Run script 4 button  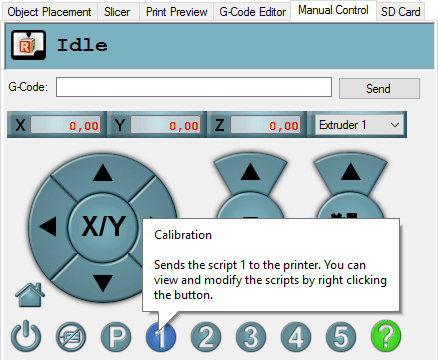(x=296, y=337)
